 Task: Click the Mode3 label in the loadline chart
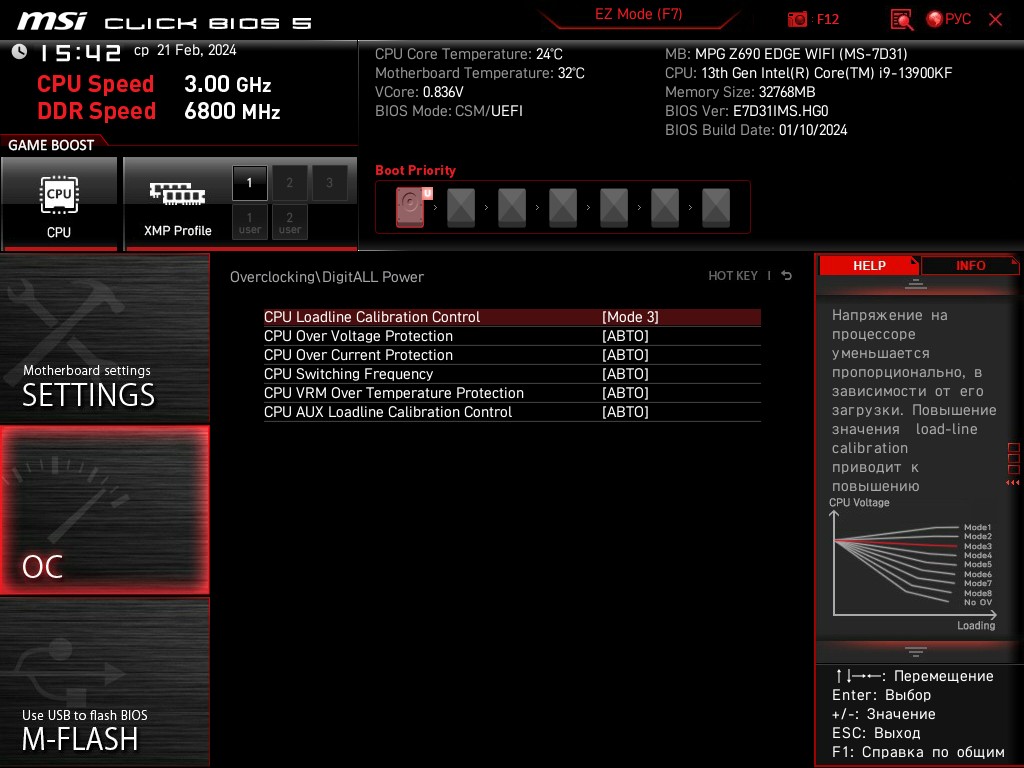point(978,546)
